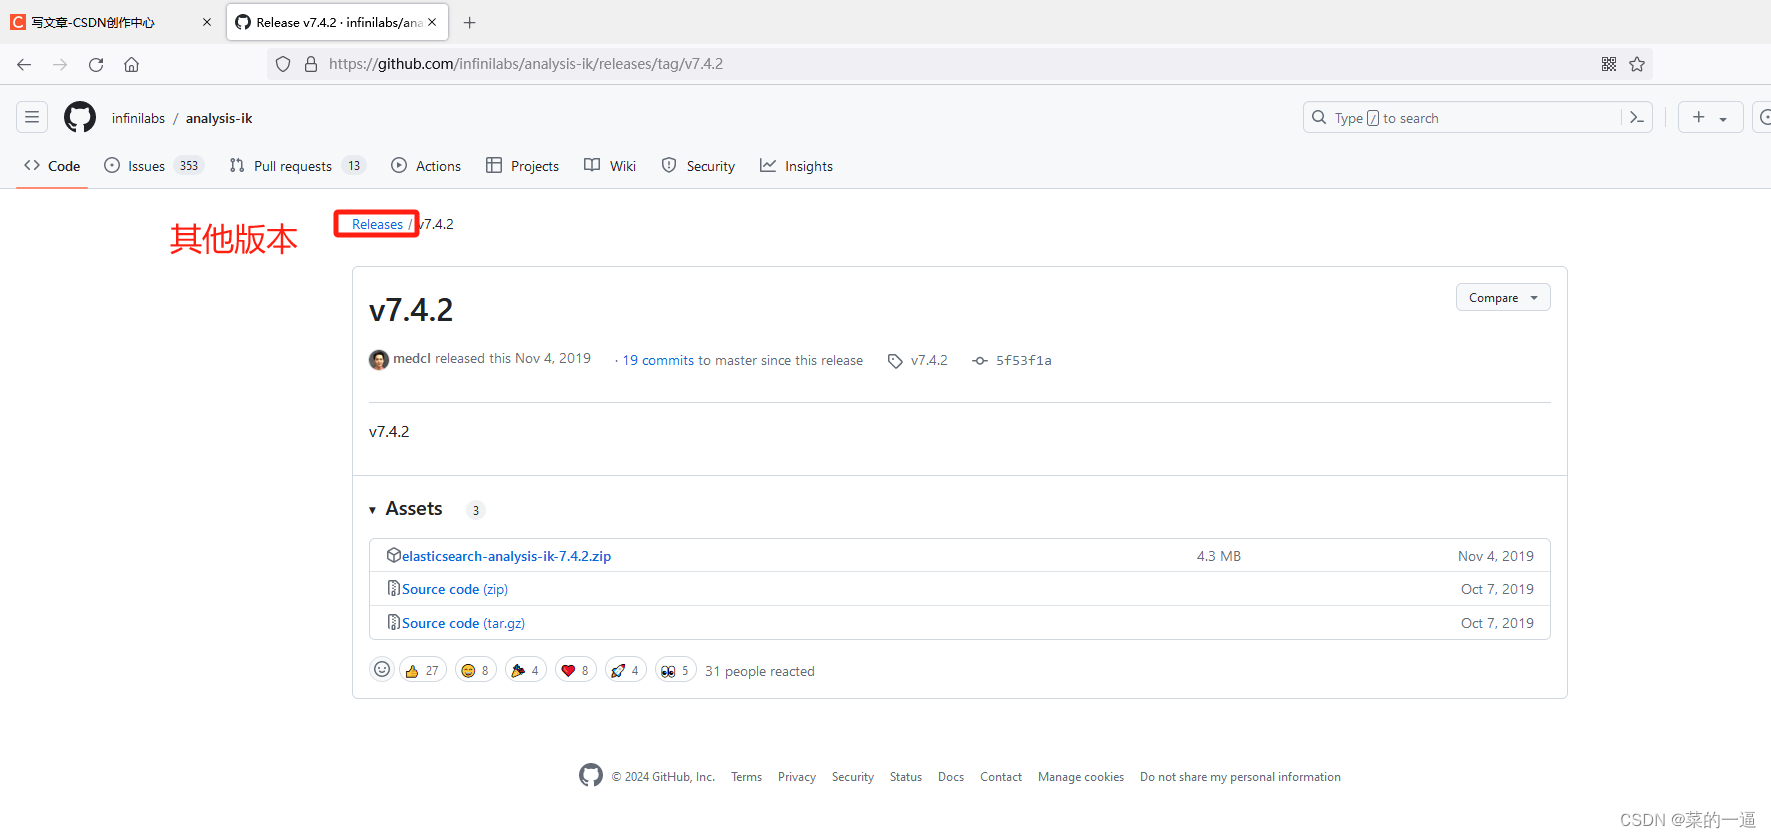View 19 commits since this release
The width and height of the screenshot is (1771, 838).
[x=658, y=360]
